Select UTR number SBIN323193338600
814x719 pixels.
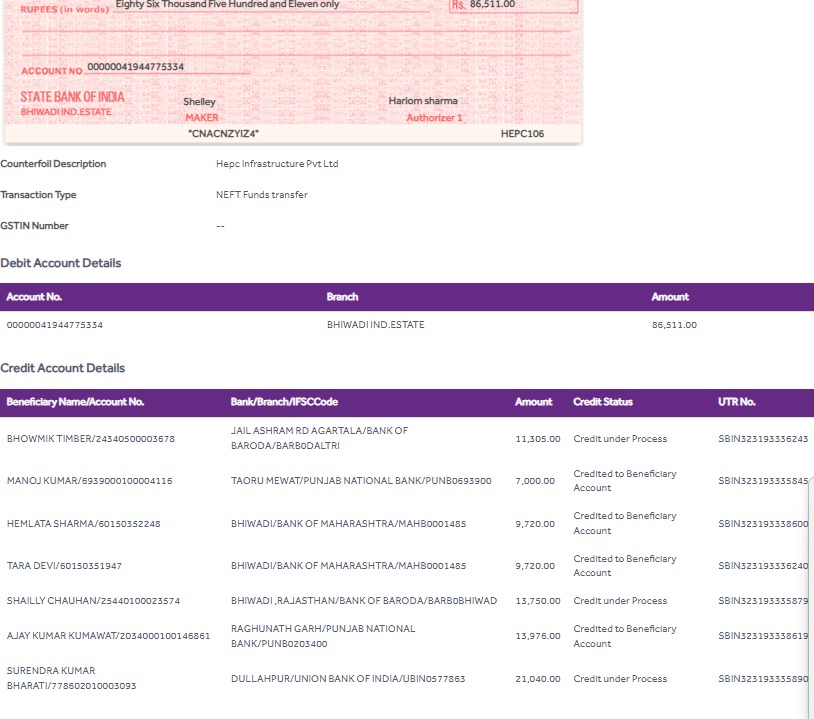(763, 524)
